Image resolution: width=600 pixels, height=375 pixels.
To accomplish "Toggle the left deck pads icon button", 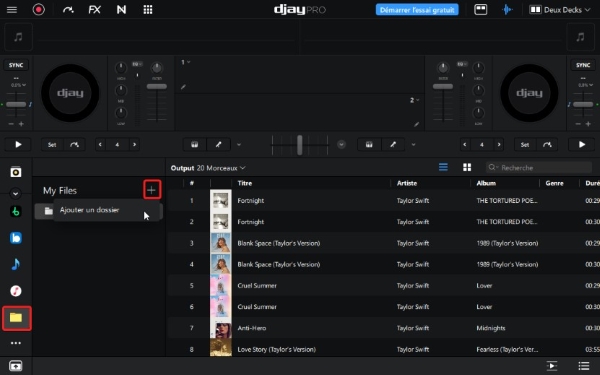I will [194, 145].
